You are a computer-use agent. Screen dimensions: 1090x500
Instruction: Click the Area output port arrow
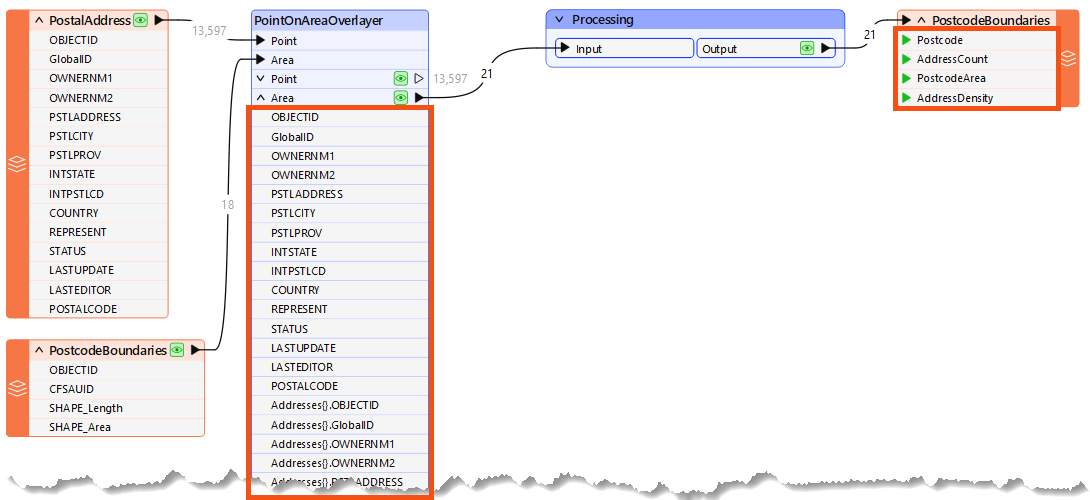419,98
